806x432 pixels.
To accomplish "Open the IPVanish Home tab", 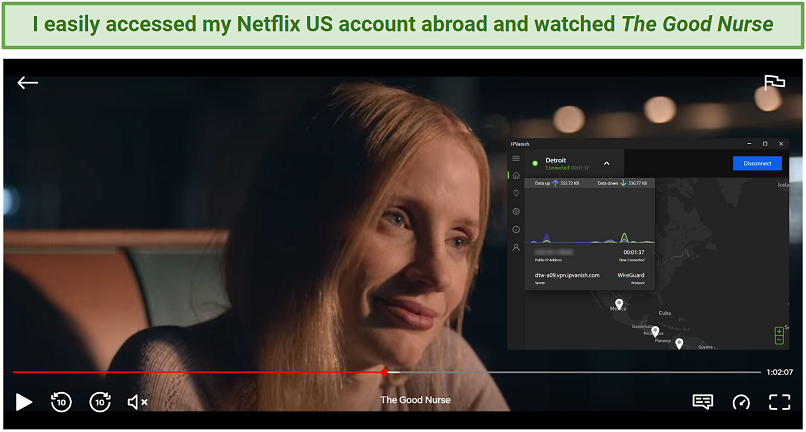I will [x=516, y=175].
